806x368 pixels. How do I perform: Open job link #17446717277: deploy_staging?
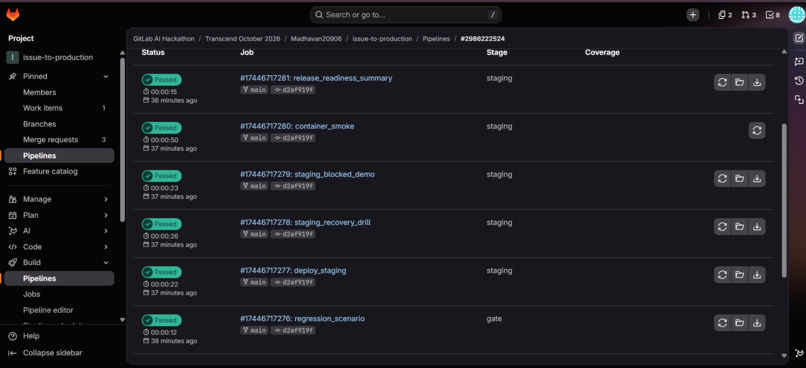point(293,270)
